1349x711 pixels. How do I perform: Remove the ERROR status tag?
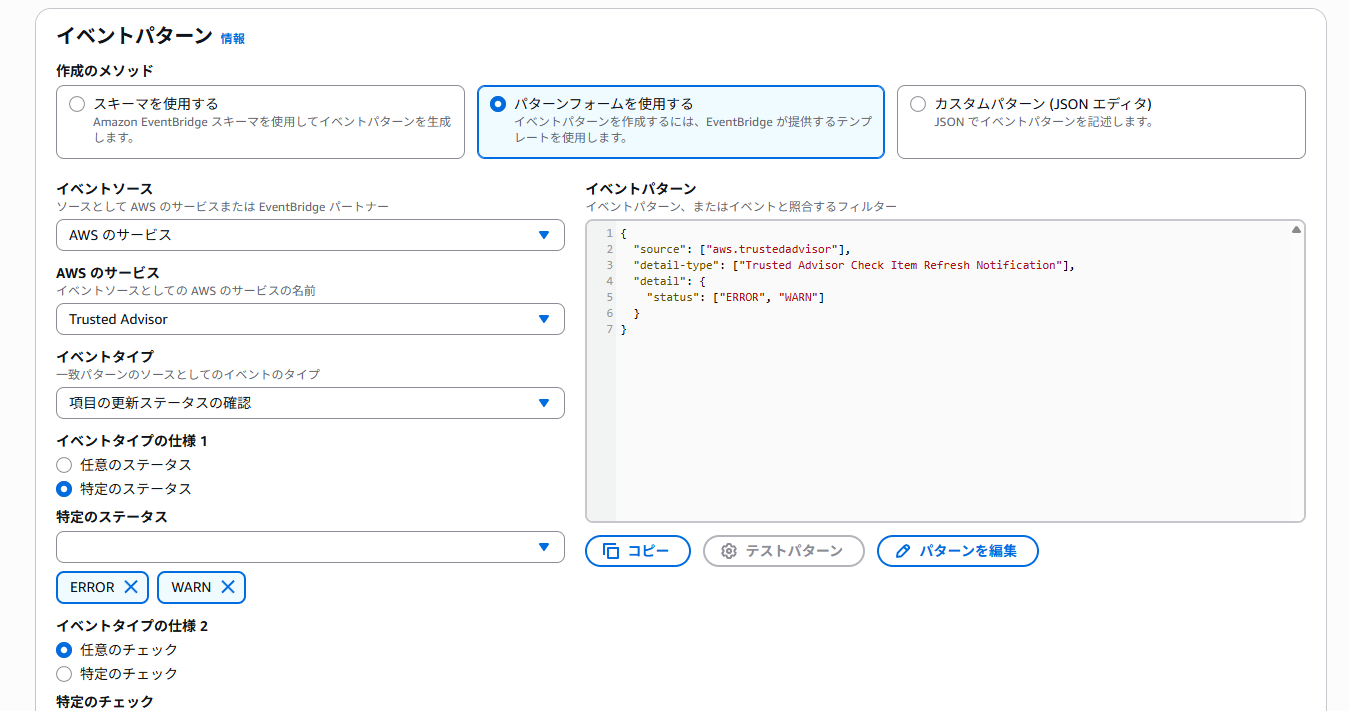(x=131, y=587)
